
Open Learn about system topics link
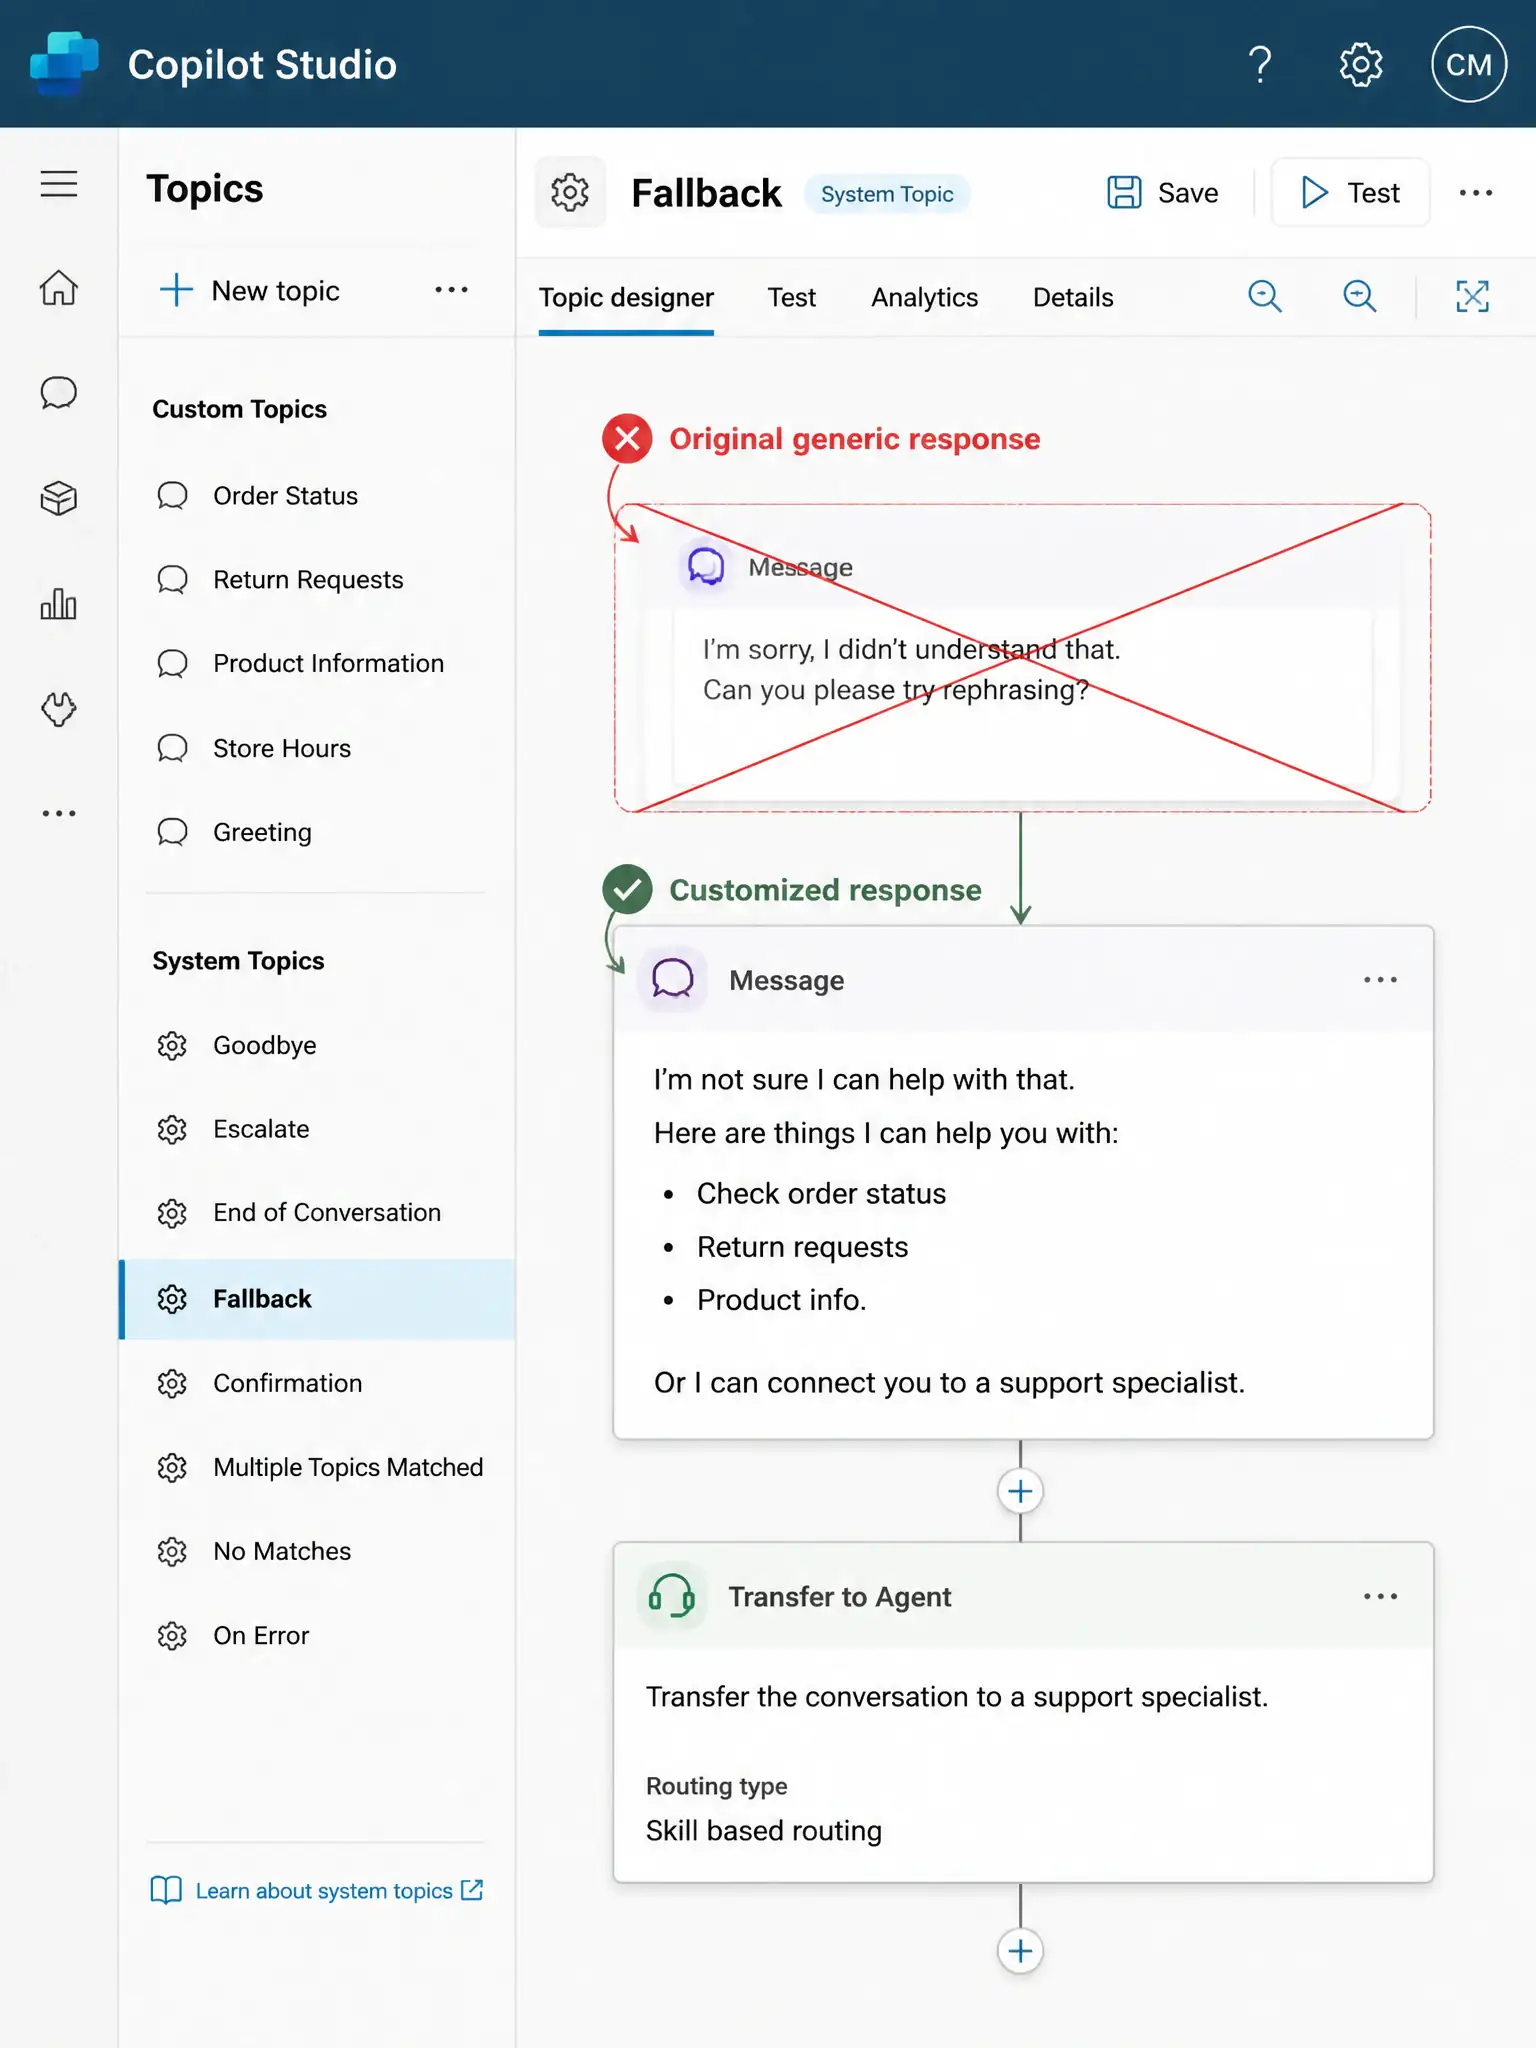coord(317,1890)
